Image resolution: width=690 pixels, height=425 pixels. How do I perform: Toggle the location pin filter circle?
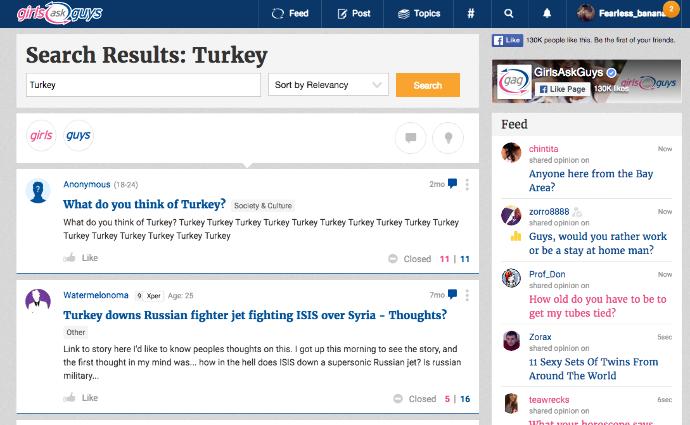click(x=448, y=138)
